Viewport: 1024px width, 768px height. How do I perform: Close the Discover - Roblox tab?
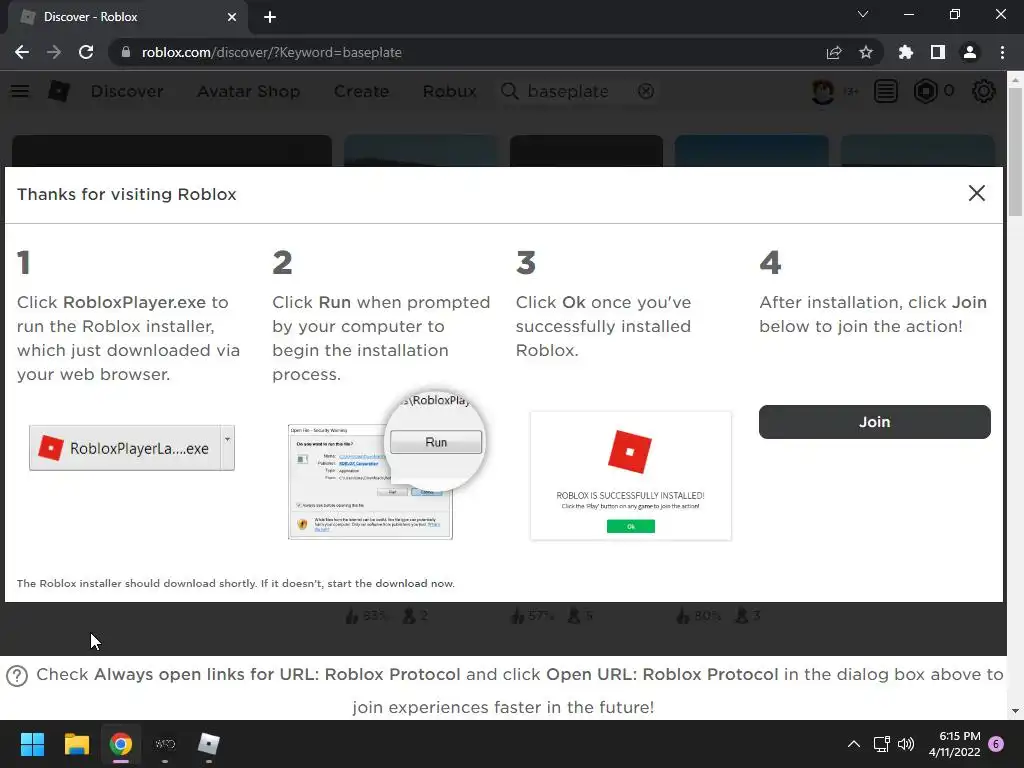(232, 17)
